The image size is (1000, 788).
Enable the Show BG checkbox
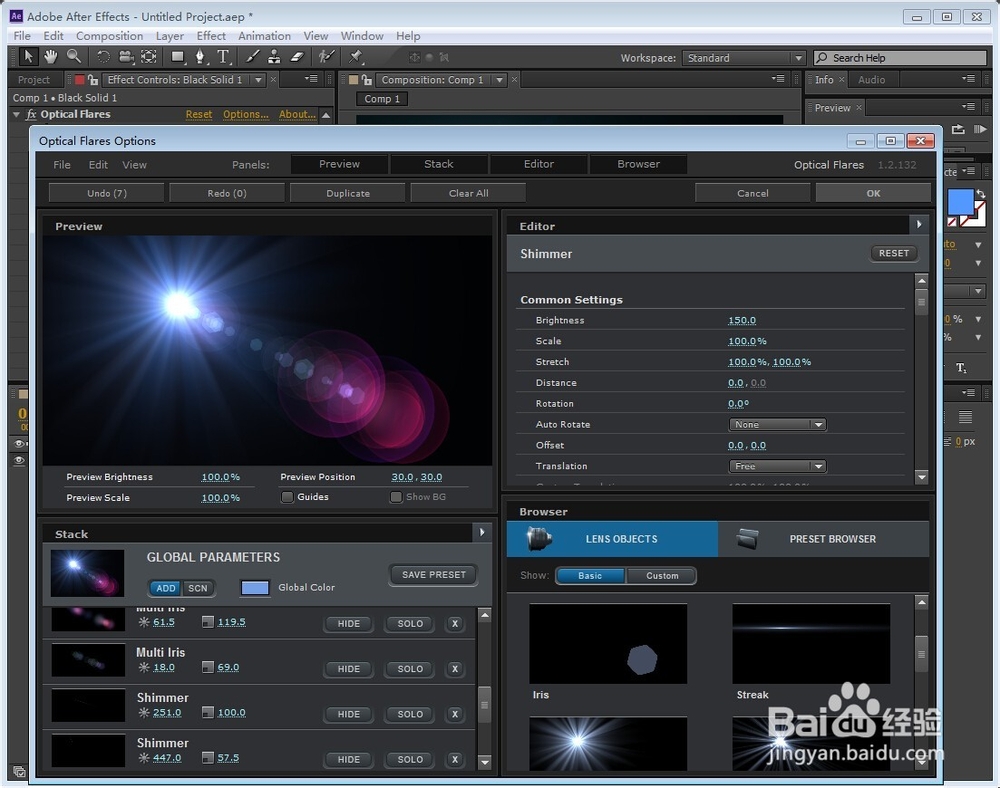[396, 497]
